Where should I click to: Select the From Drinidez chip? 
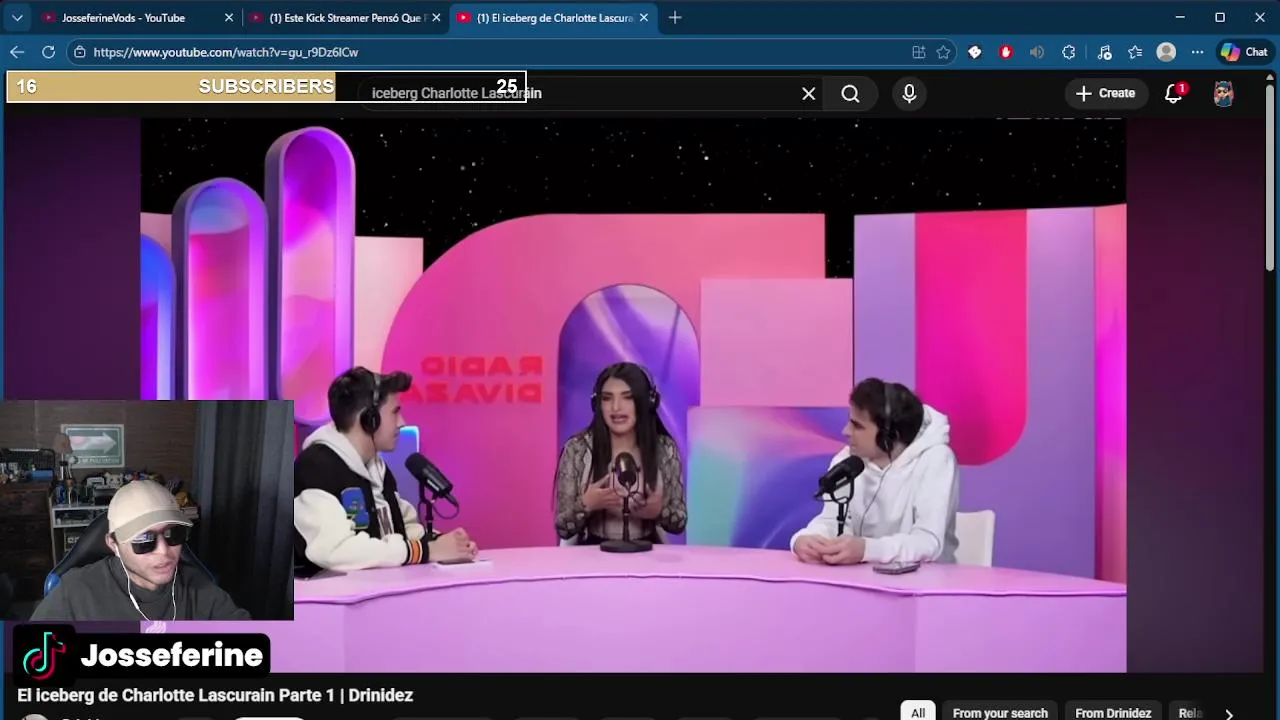point(1113,713)
